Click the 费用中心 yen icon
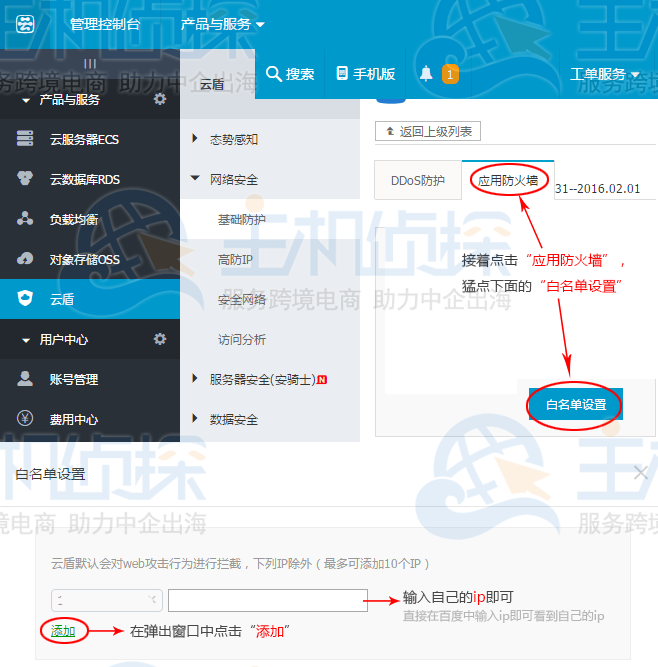The image size is (658, 667). click(25, 418)
